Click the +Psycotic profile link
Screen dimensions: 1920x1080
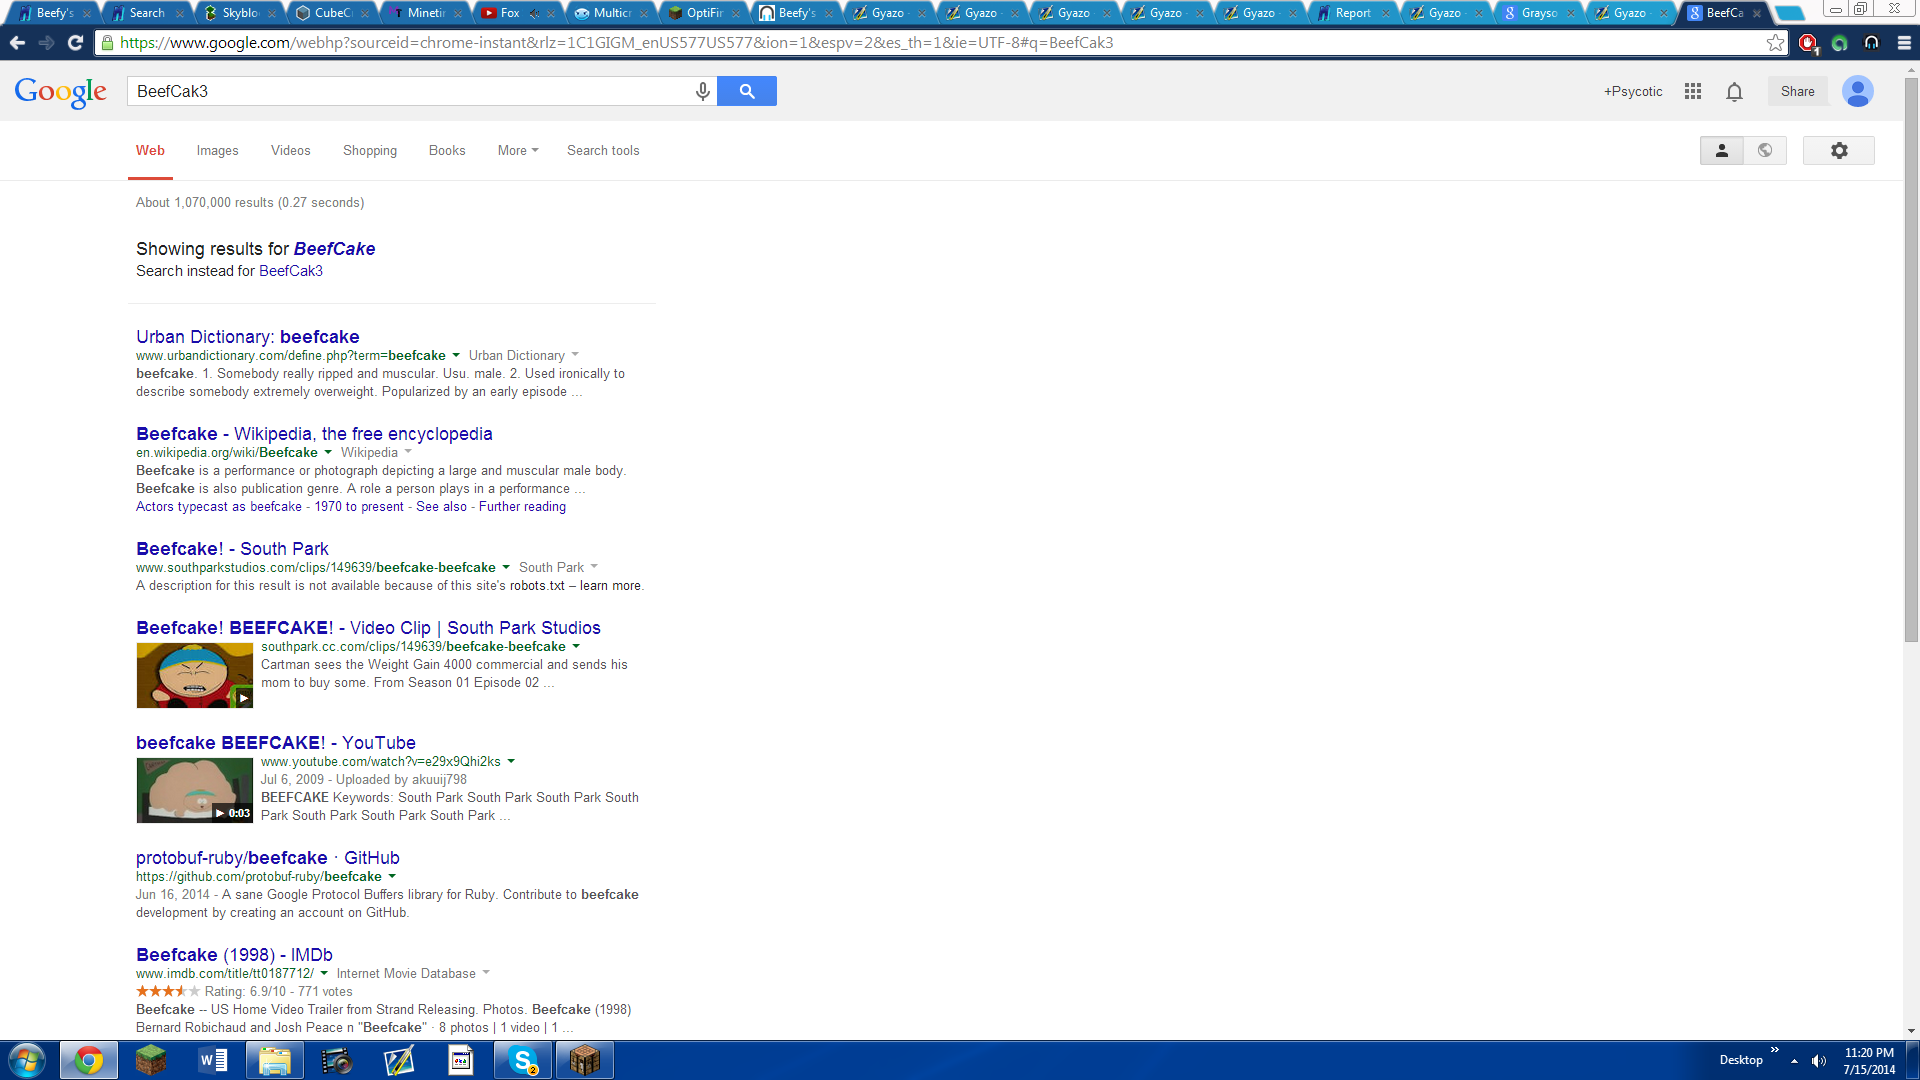point(1633,91)
